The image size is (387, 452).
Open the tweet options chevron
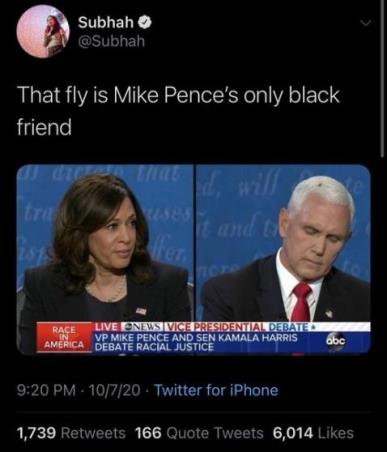click(366, 23)
